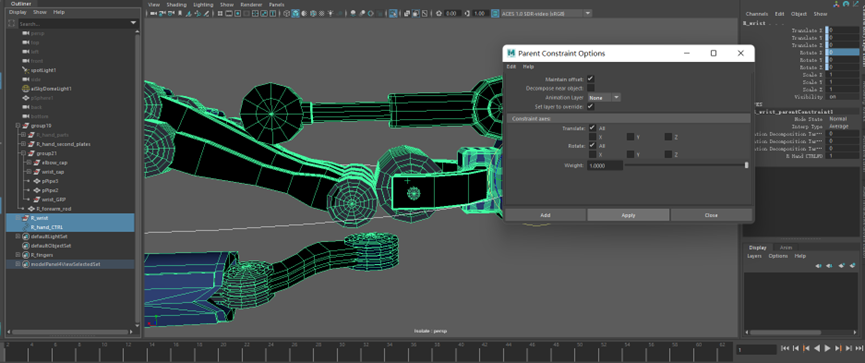This screenshot has height=363, width=865.
Task: Click the aiSkyDomeLight1 icon in Outliner
Action: tap(25, 88)
